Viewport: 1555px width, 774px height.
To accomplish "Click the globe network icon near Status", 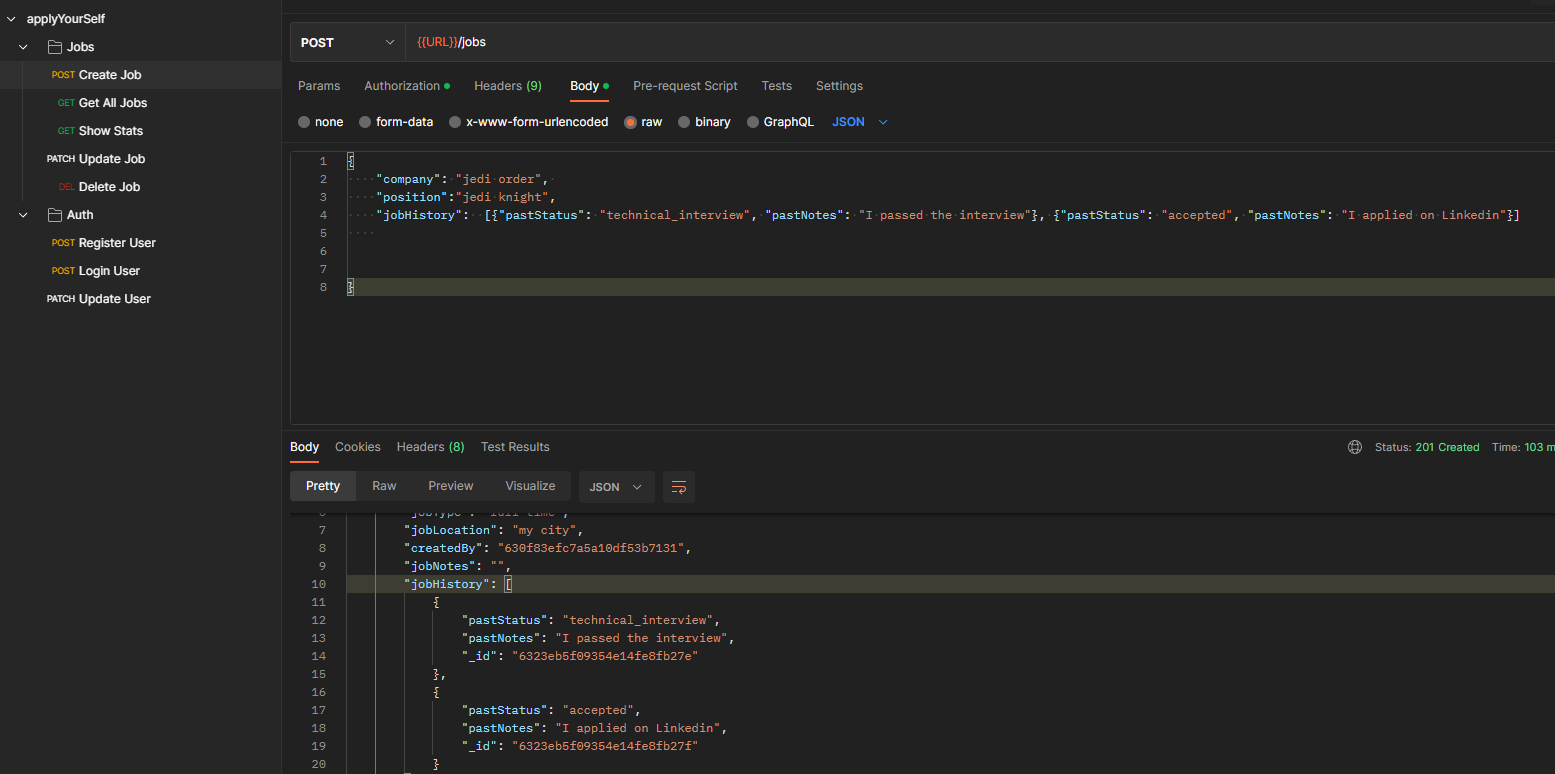I will coord(1355,447).
